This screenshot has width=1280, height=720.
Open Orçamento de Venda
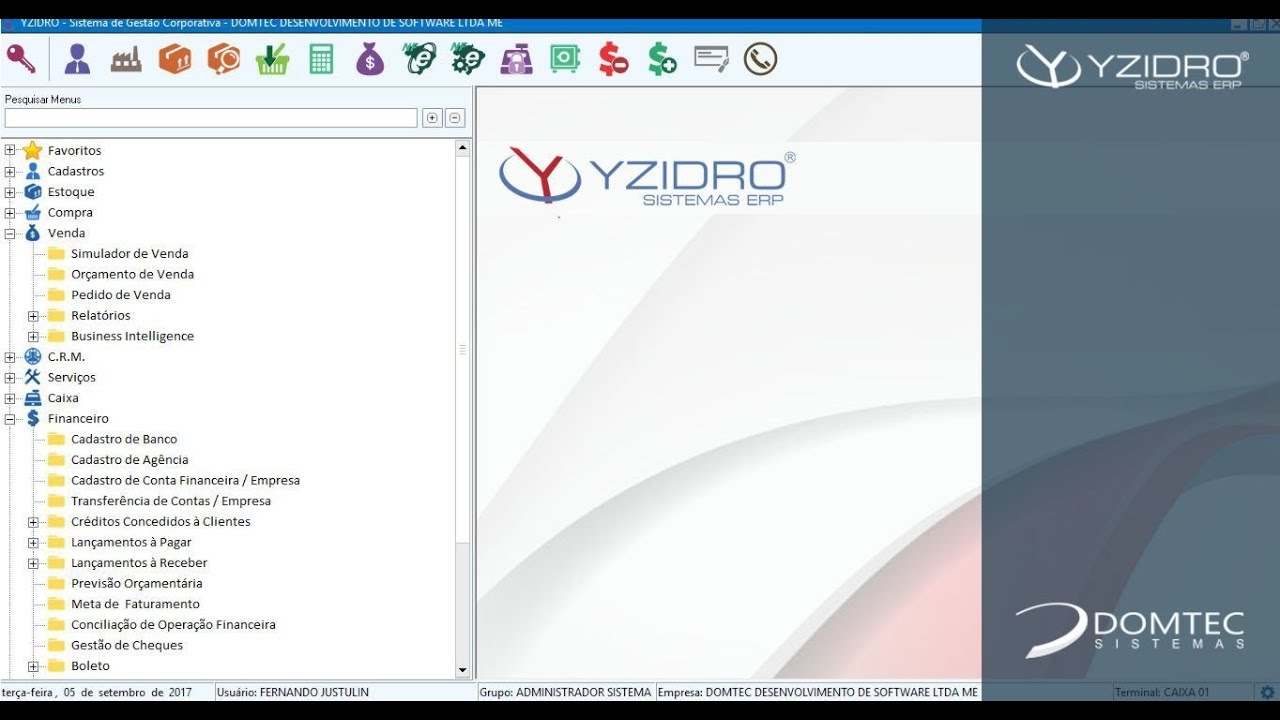[x=132, y=274]
